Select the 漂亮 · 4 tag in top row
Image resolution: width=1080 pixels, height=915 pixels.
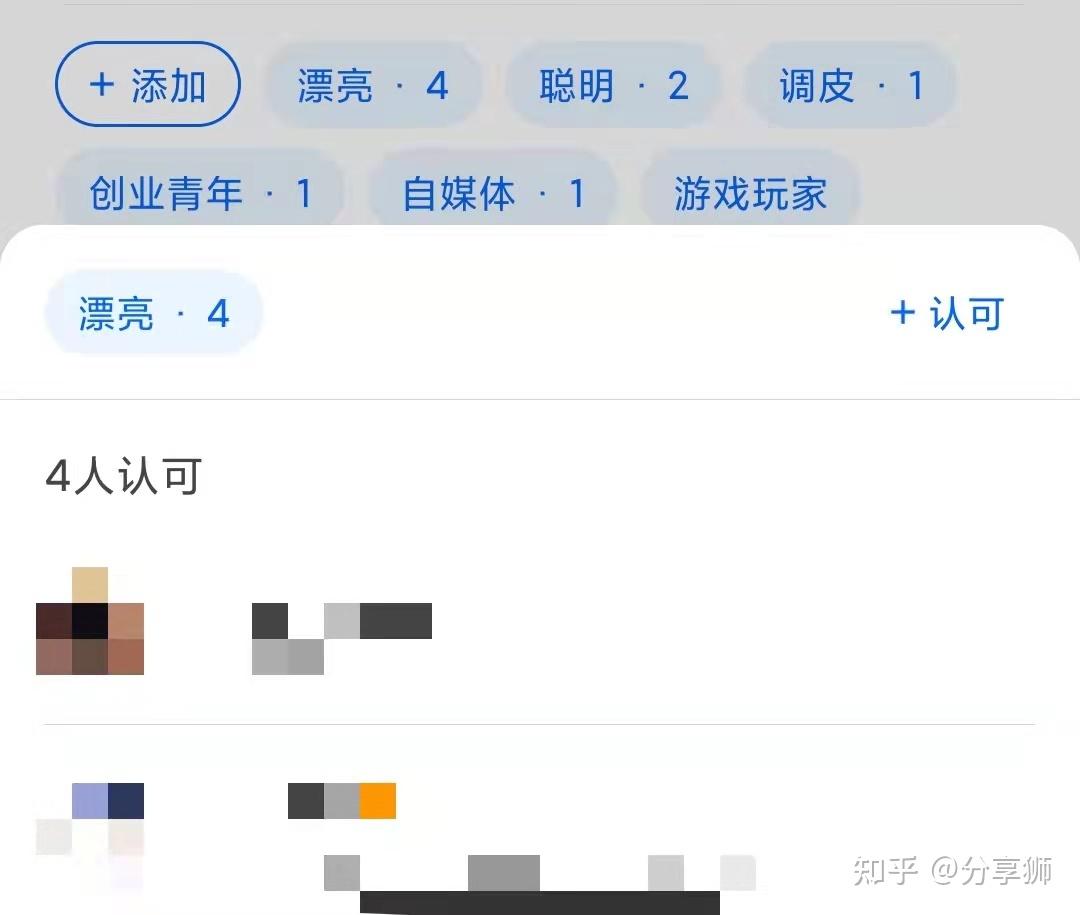(373, 85)
